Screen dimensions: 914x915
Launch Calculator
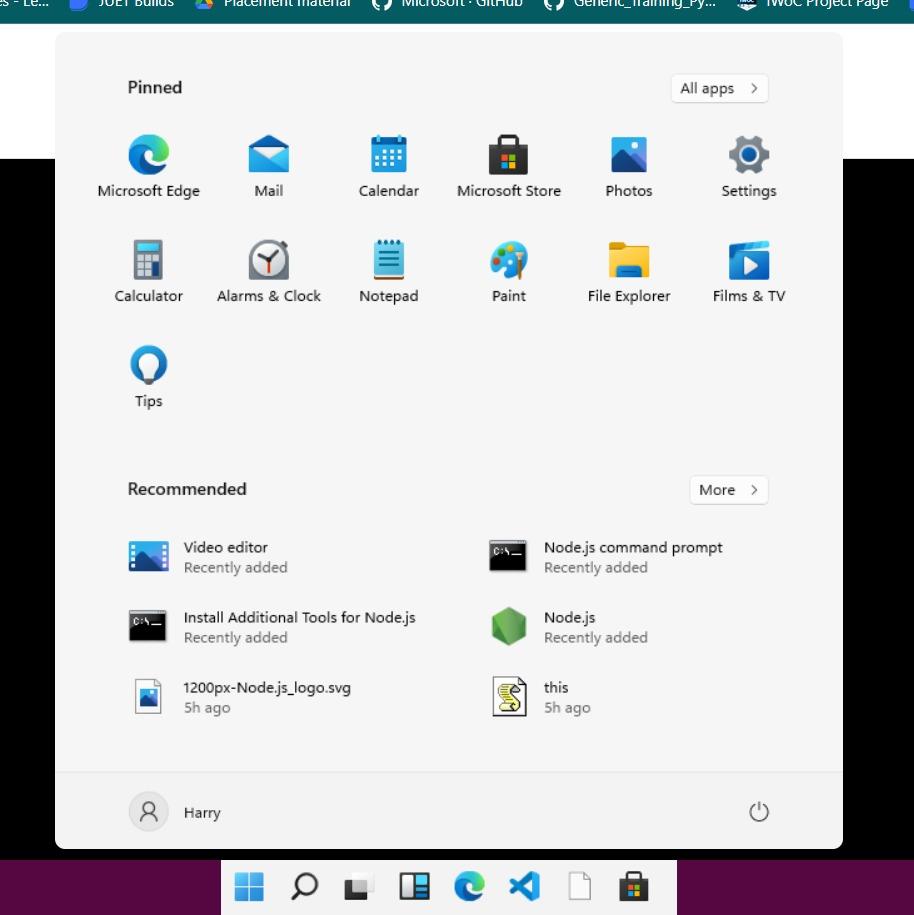tap(148, 270)
